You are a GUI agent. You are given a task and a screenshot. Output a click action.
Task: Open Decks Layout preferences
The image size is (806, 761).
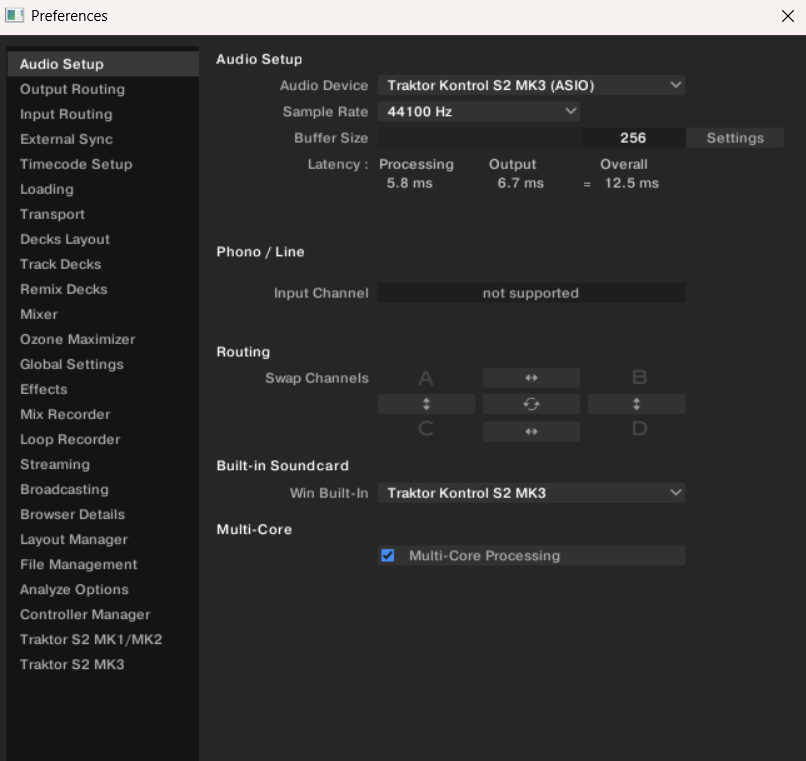tap(103, 240)
